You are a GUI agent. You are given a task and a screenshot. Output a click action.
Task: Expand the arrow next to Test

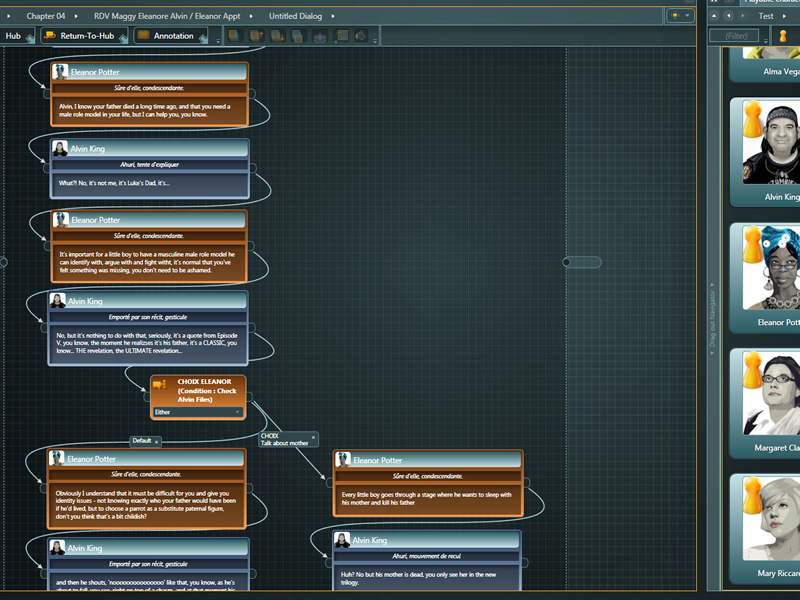tap(784, 16)
